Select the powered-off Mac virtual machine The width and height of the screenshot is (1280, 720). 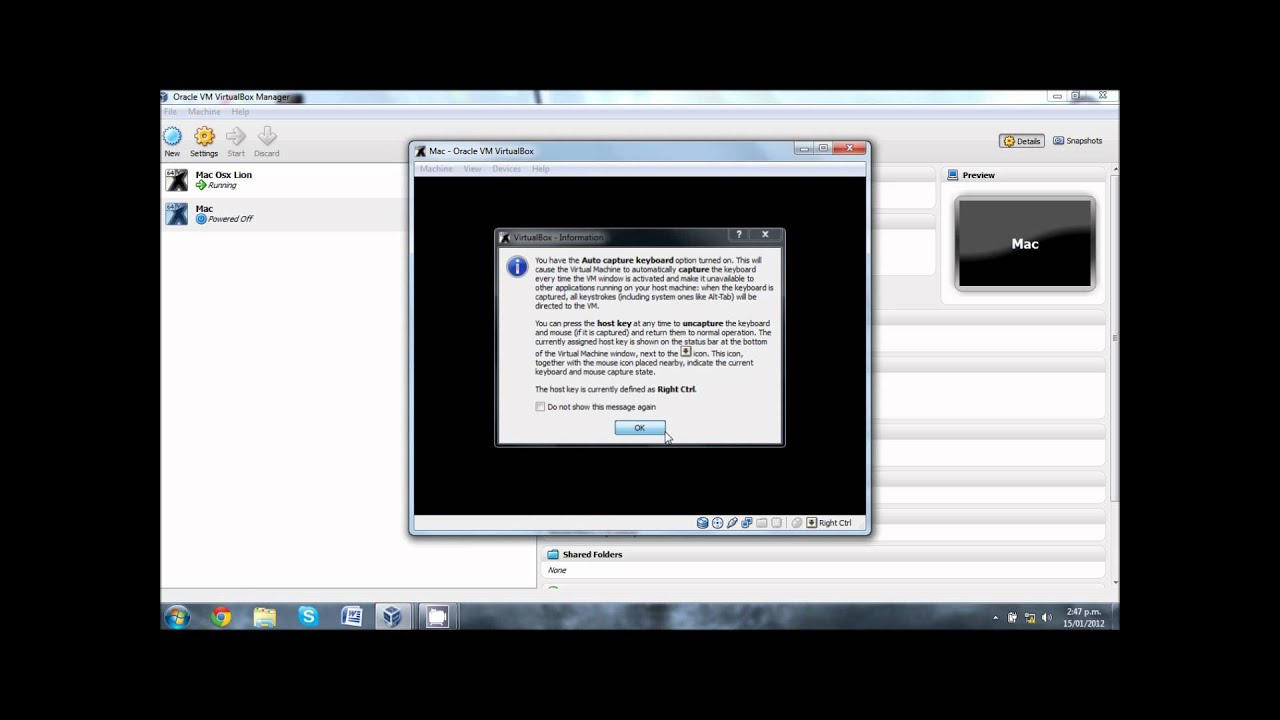click(x=285, y=213)
